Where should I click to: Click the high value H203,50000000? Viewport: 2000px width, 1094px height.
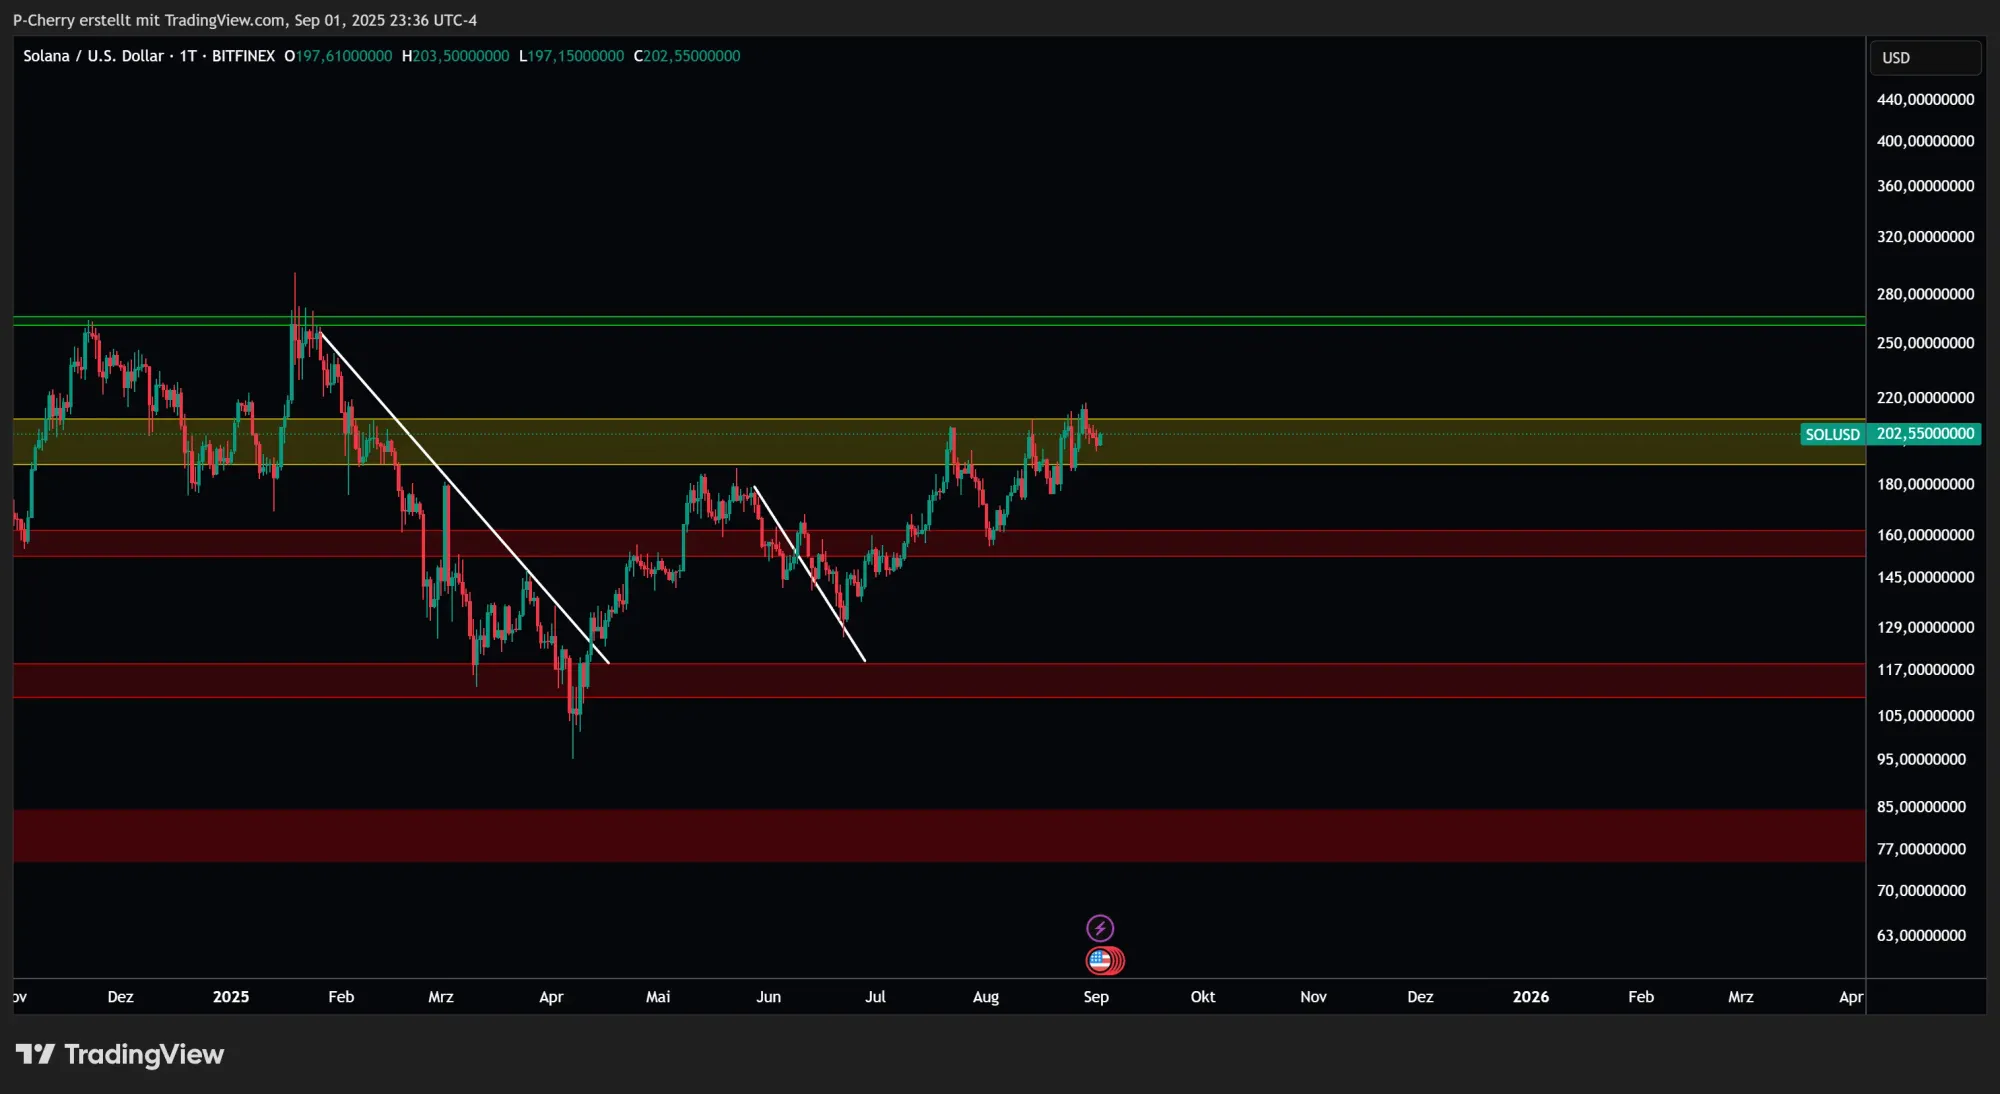(x=455, y=56)
